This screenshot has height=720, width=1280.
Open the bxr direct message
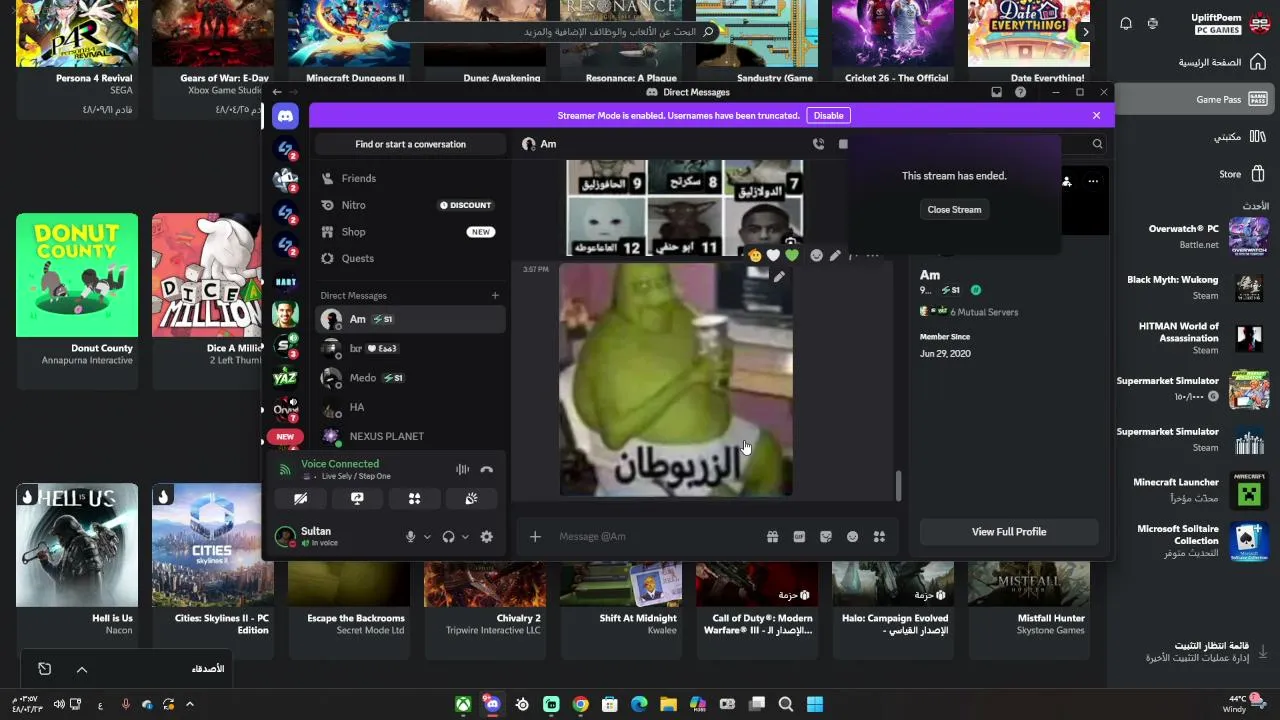coord(410,349)
